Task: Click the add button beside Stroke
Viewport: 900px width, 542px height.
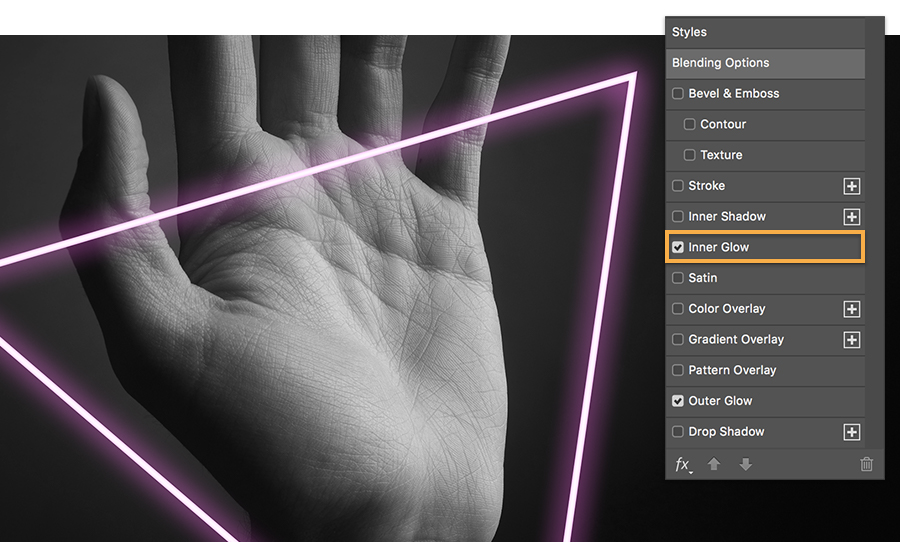Action: coord(851,186)
